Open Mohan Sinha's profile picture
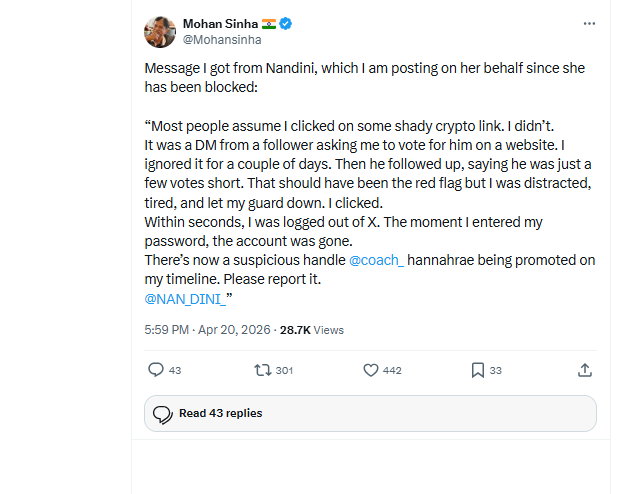The width and height of the screenshot is (631, 494). (x=160, y=32)
